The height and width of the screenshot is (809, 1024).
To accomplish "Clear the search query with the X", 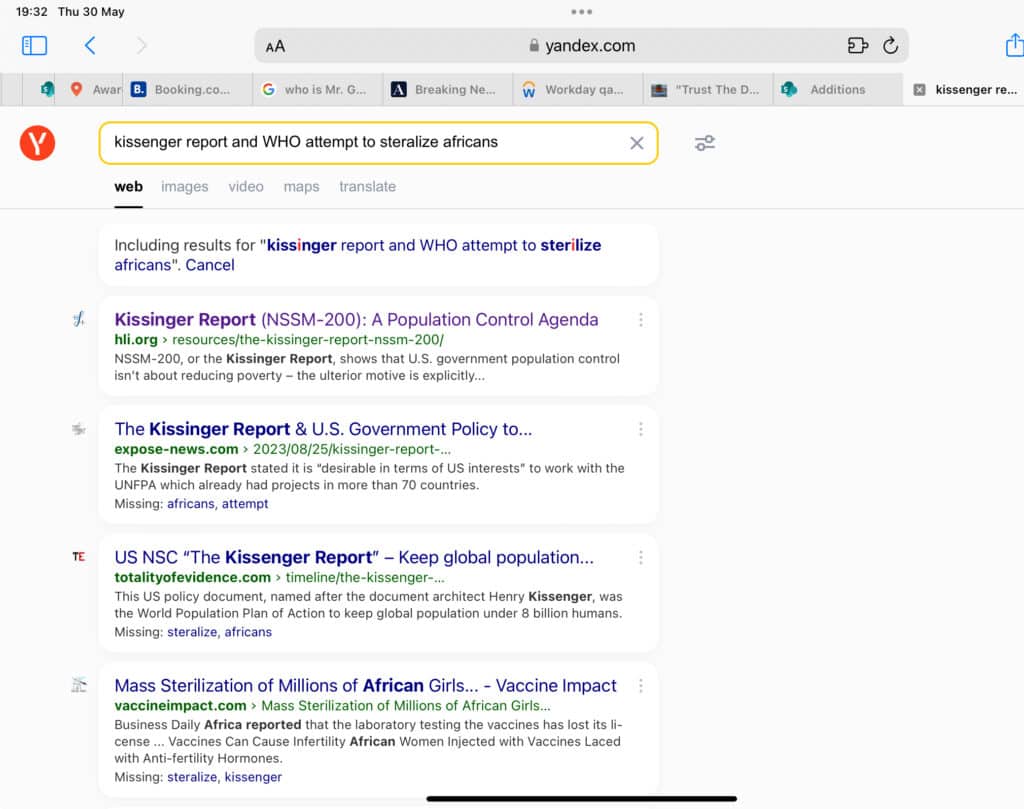I will click(637, 143).
